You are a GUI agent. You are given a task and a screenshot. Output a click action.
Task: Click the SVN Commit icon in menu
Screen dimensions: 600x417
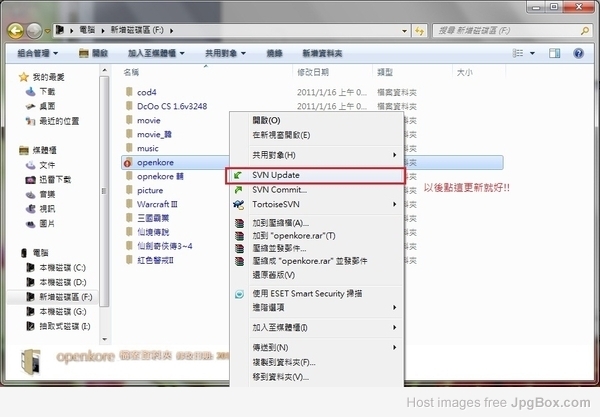pyautogui.click(x=238, y=189)
